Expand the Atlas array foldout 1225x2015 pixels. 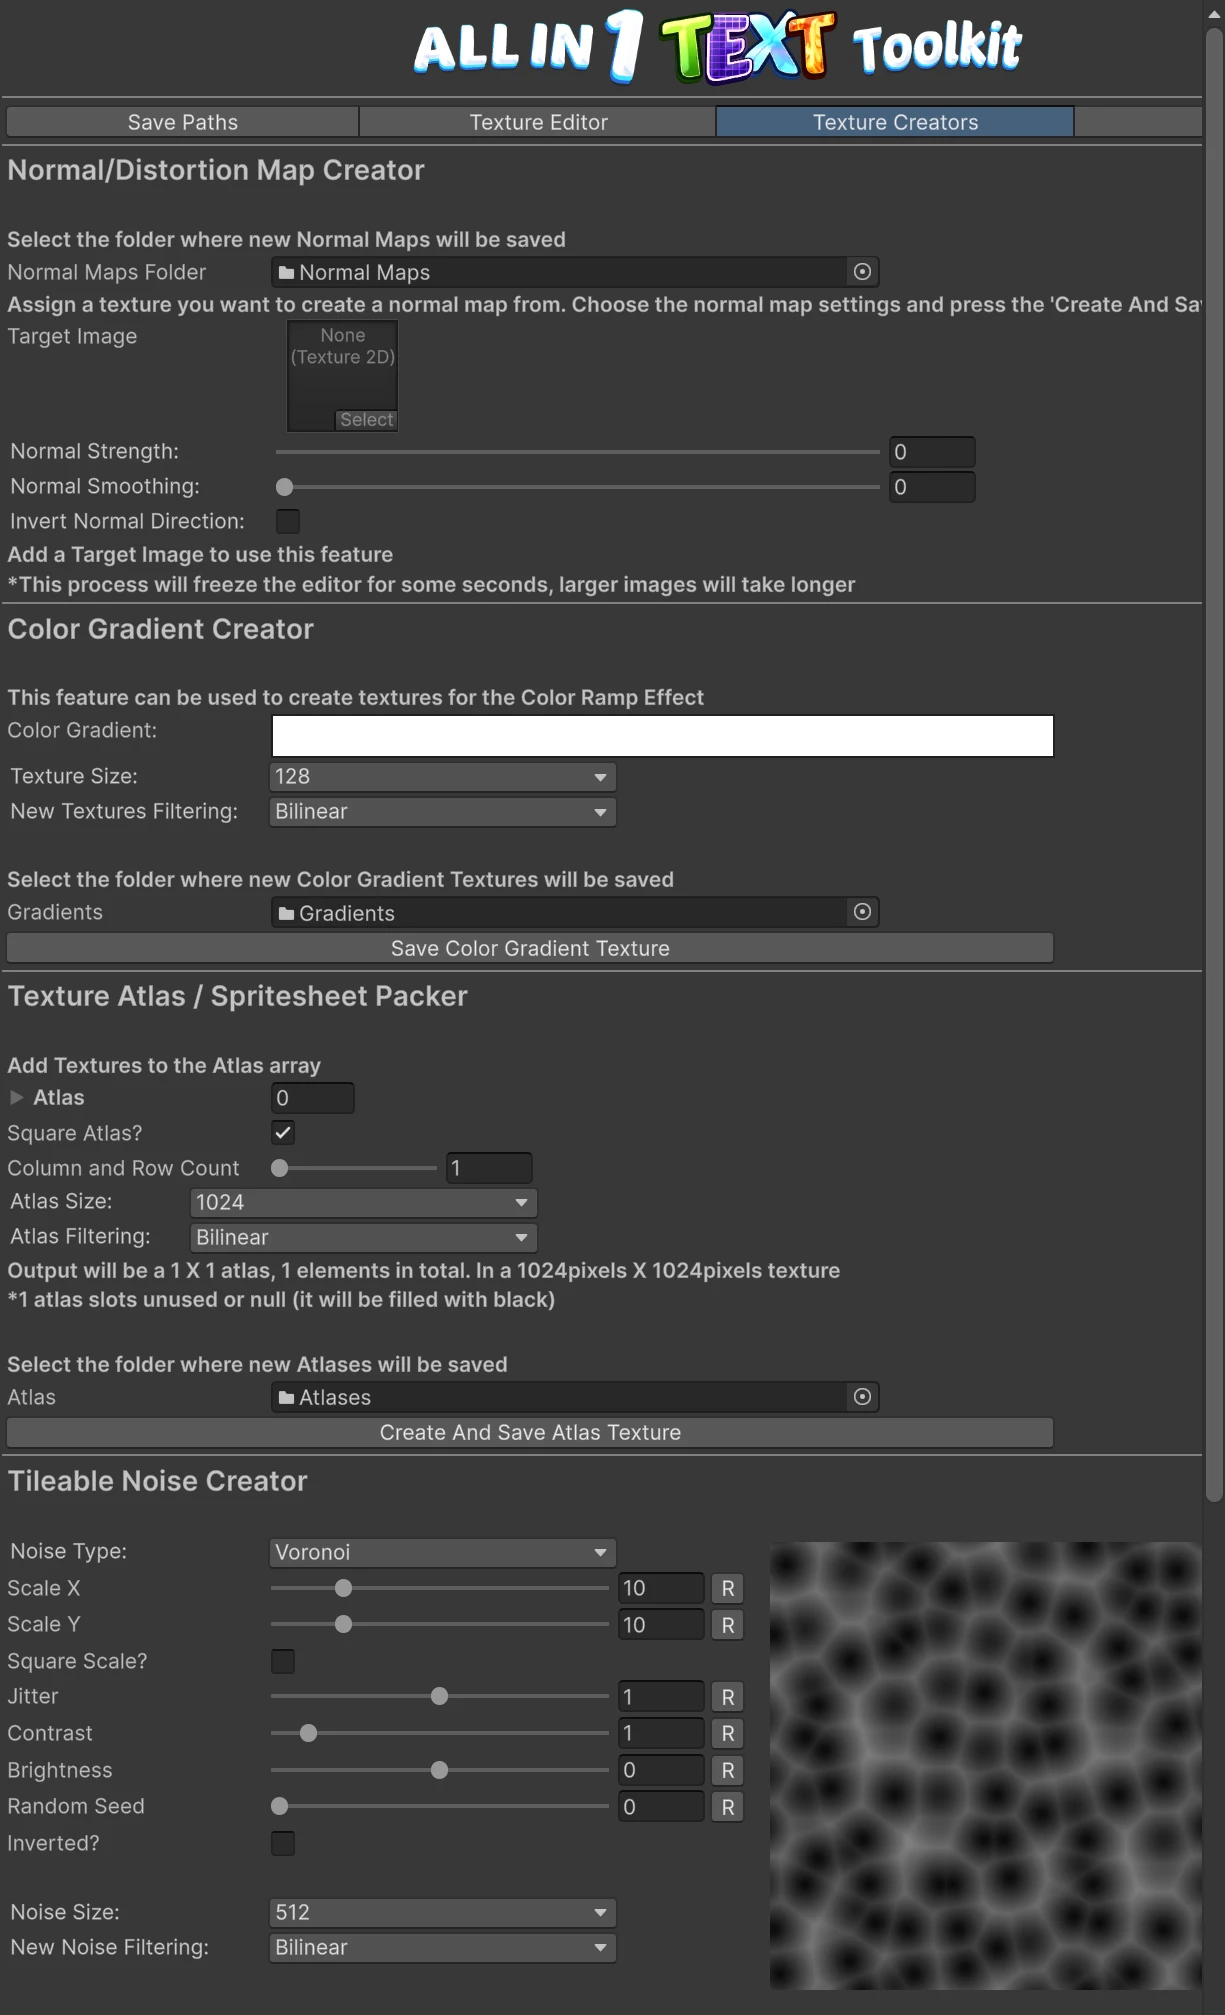click(16, 1097)
